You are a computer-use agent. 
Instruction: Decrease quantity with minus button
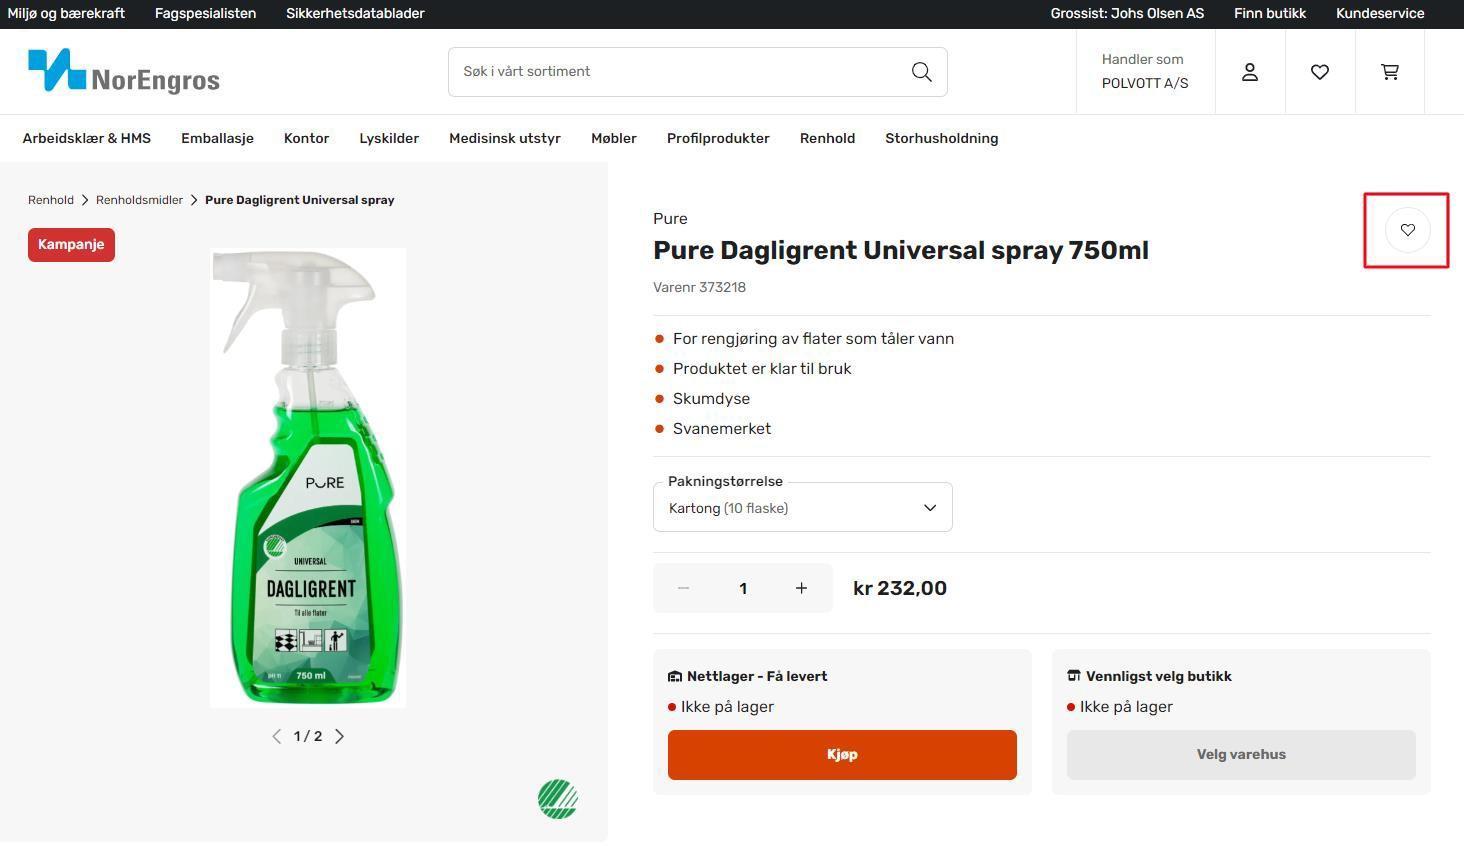(x=683, y=588)
